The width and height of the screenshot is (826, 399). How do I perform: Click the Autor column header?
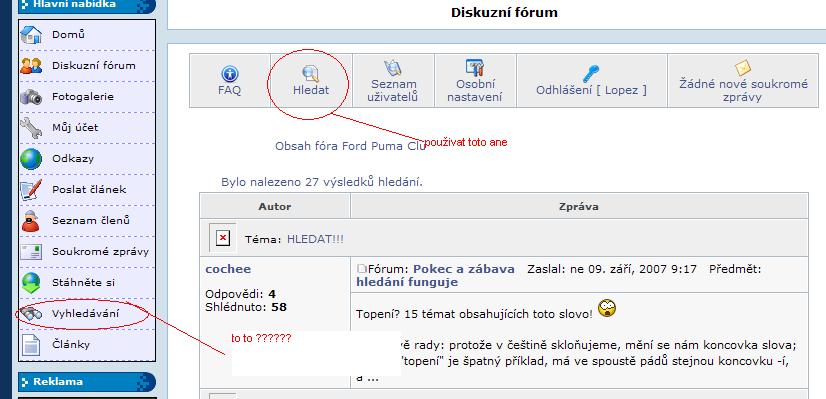(274, 207)
